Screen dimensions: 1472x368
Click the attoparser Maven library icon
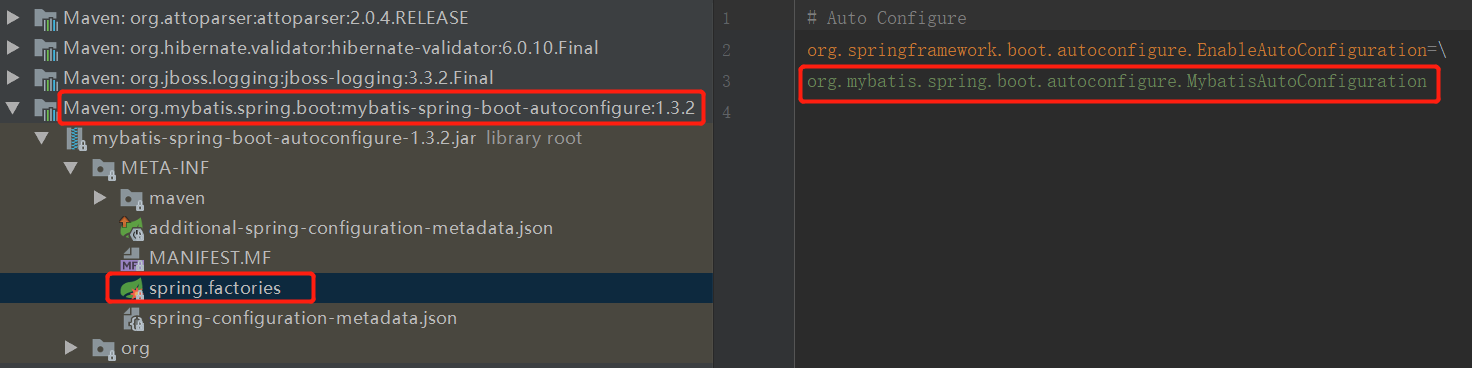point(45,18)
